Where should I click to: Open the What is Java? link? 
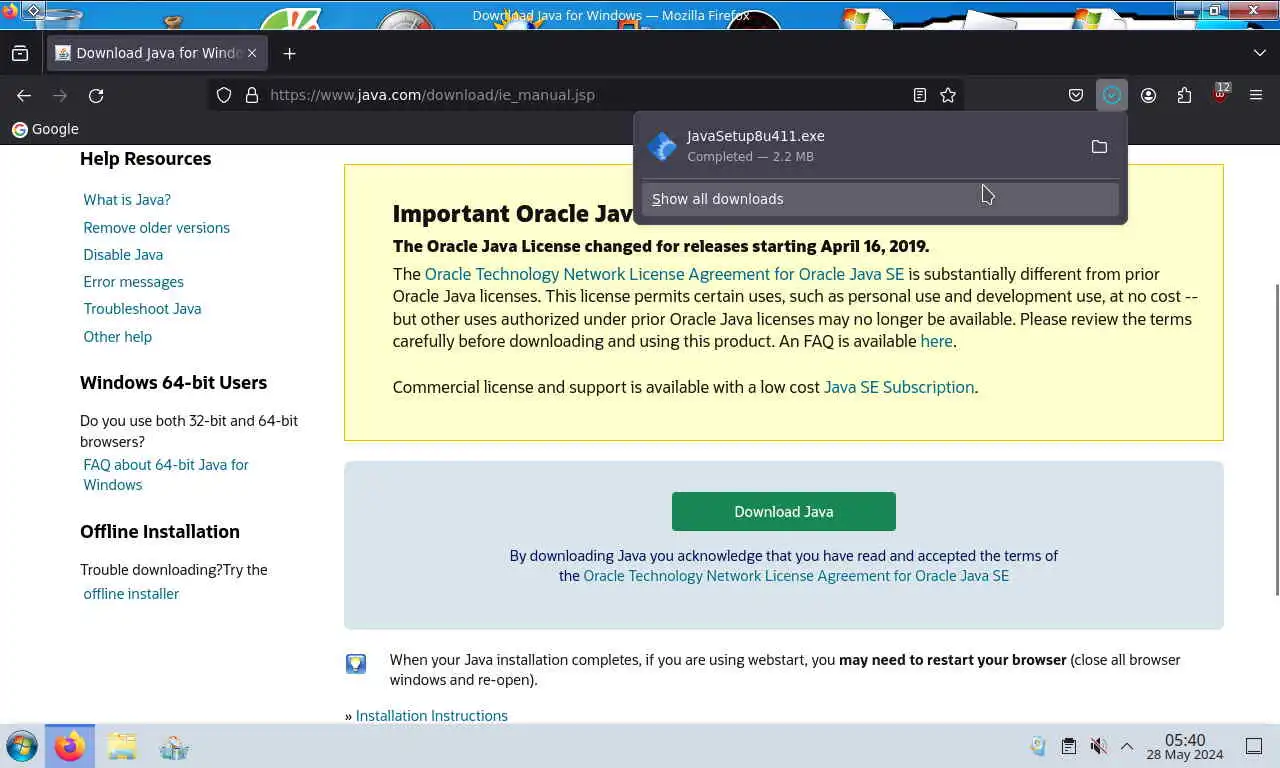pyautogui.click(x=127, y=200)
